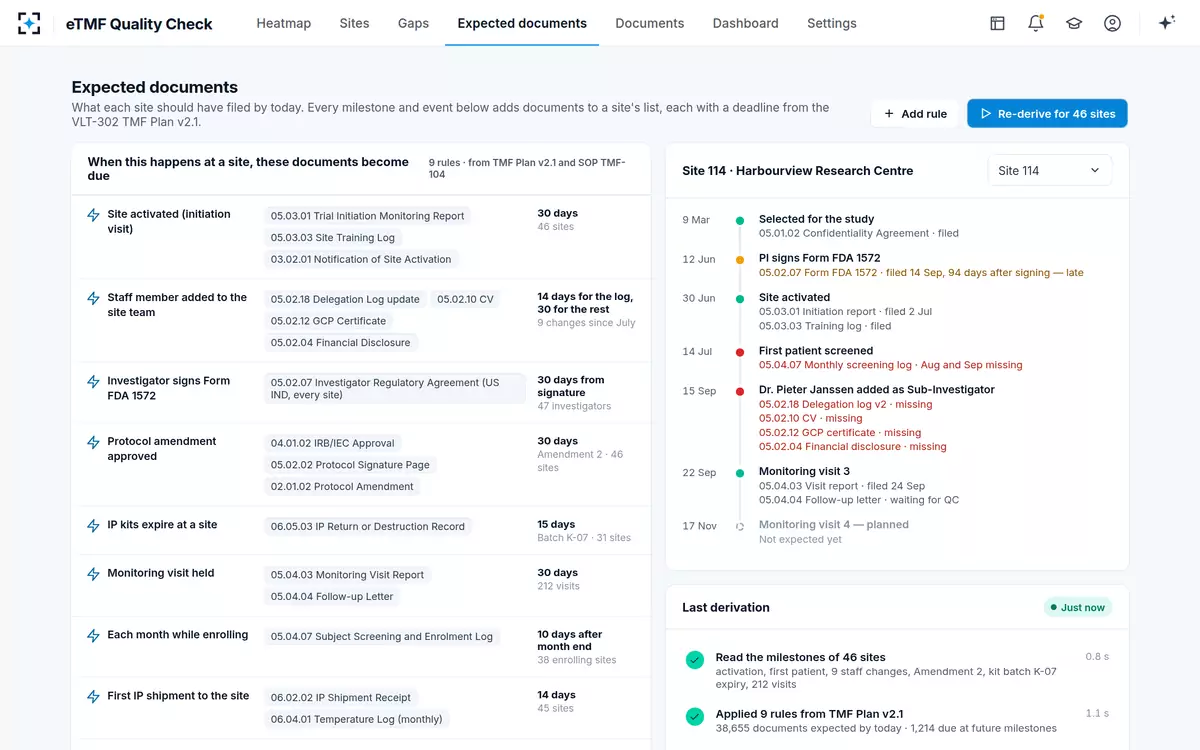The width and height of the screenshot is (1200, 750).
Task: Click lightning icon for Site activated rule
Action: [x=93, y=215]
